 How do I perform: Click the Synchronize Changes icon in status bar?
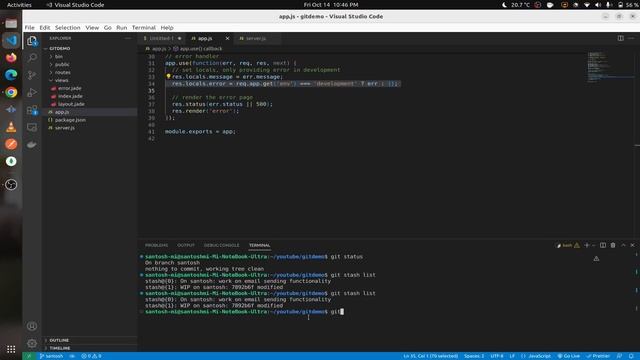(x=72, y=356)
